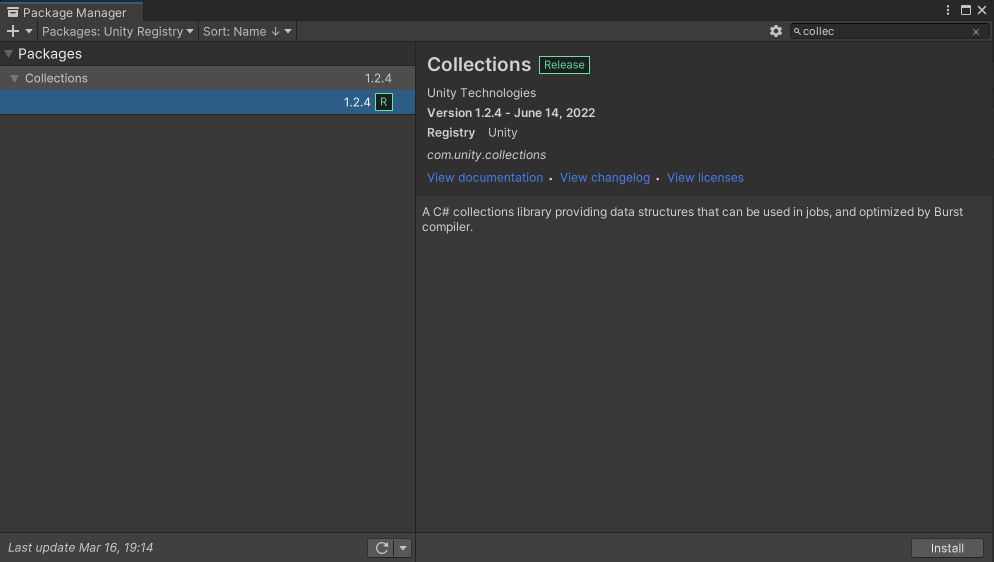Viewport: 994px width, 562px height.
Task: Click the magnifier icon in the search box
Action: pyautogui.click(x=797, y=32)
